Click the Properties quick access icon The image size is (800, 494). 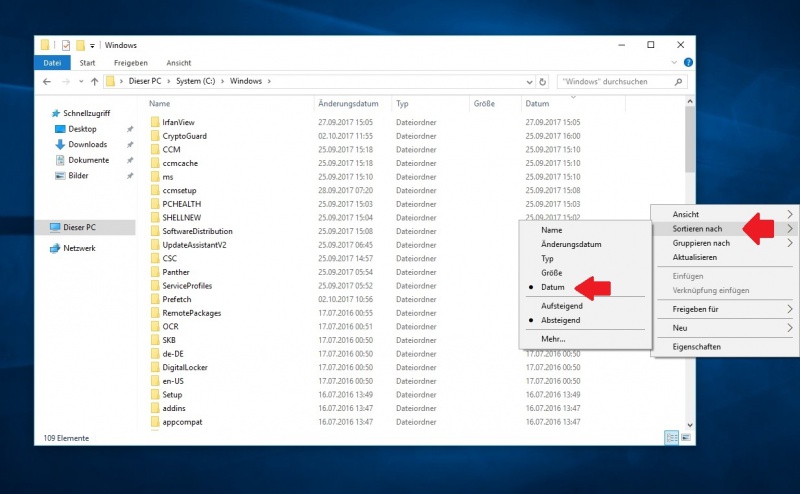click(x=66, y=45)
